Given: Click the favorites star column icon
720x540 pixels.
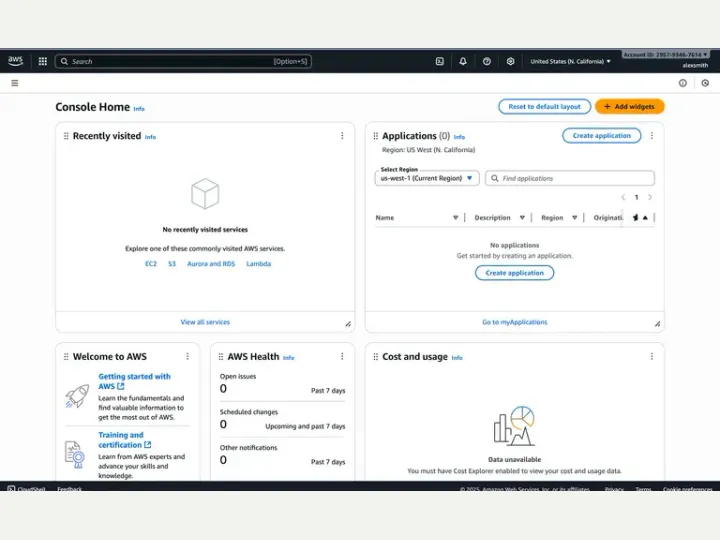Looking at the screenshot, I should click(635, 218).
